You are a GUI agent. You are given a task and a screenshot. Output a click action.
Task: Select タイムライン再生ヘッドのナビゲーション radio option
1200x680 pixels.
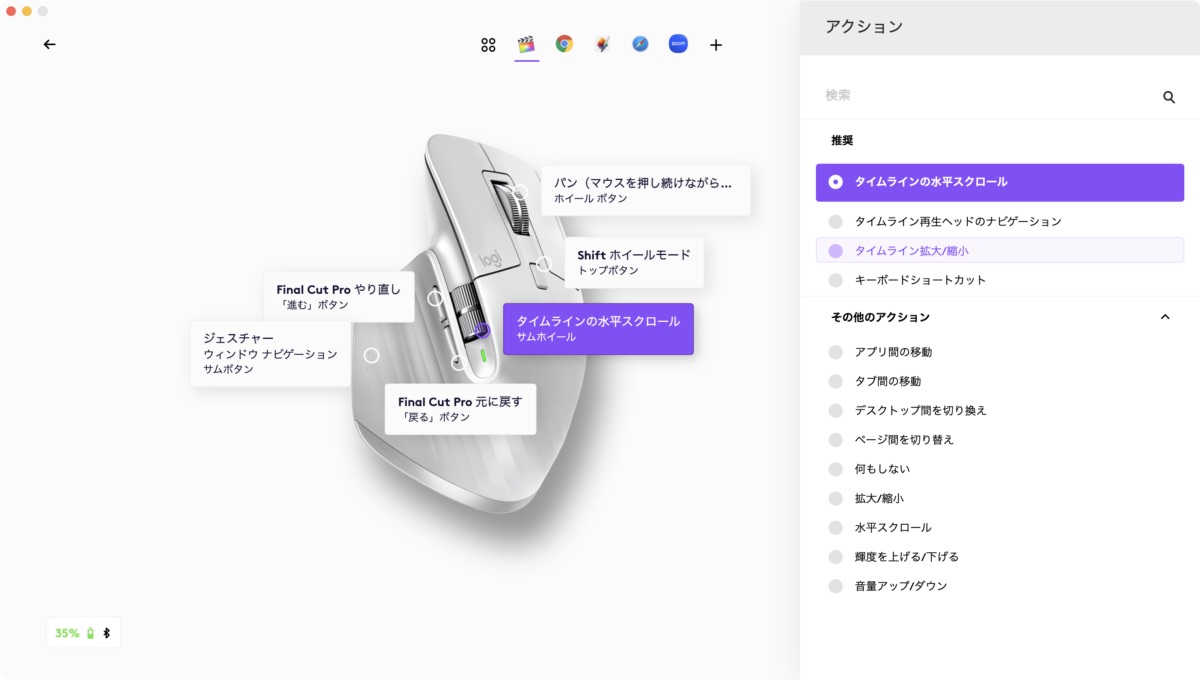pos(836,221)
